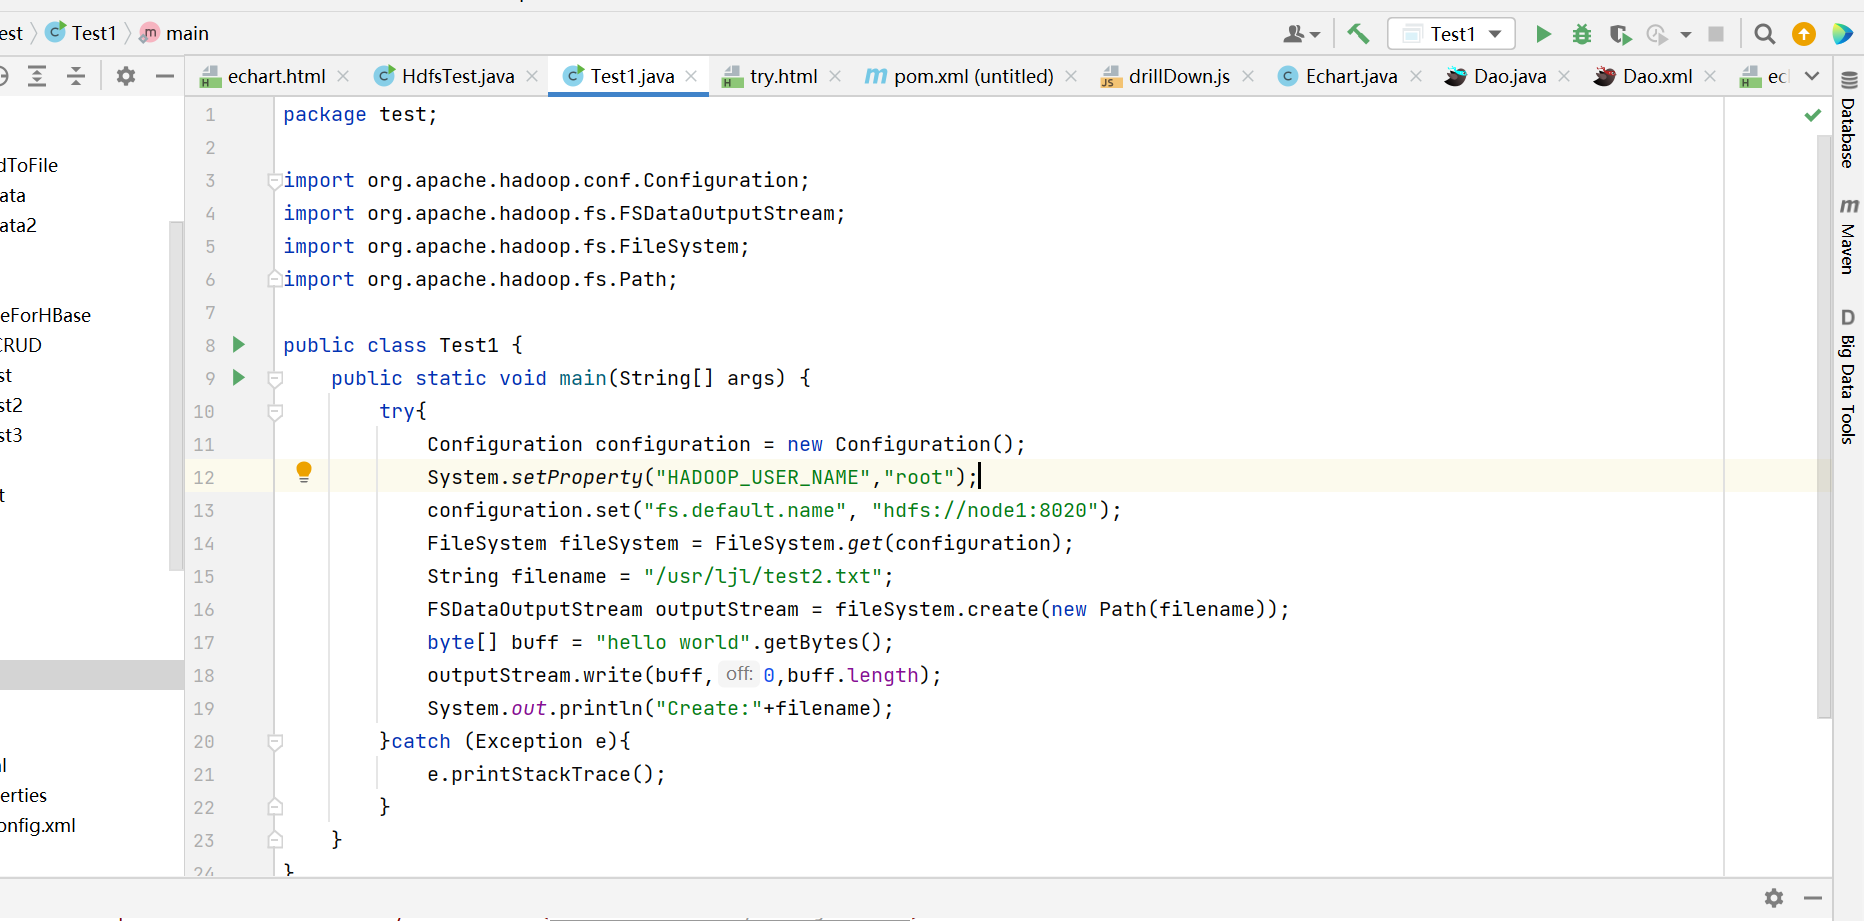Close the Test1.java tab
The width and height of the screenshot is (1864, 921).
tap(691, 76)
